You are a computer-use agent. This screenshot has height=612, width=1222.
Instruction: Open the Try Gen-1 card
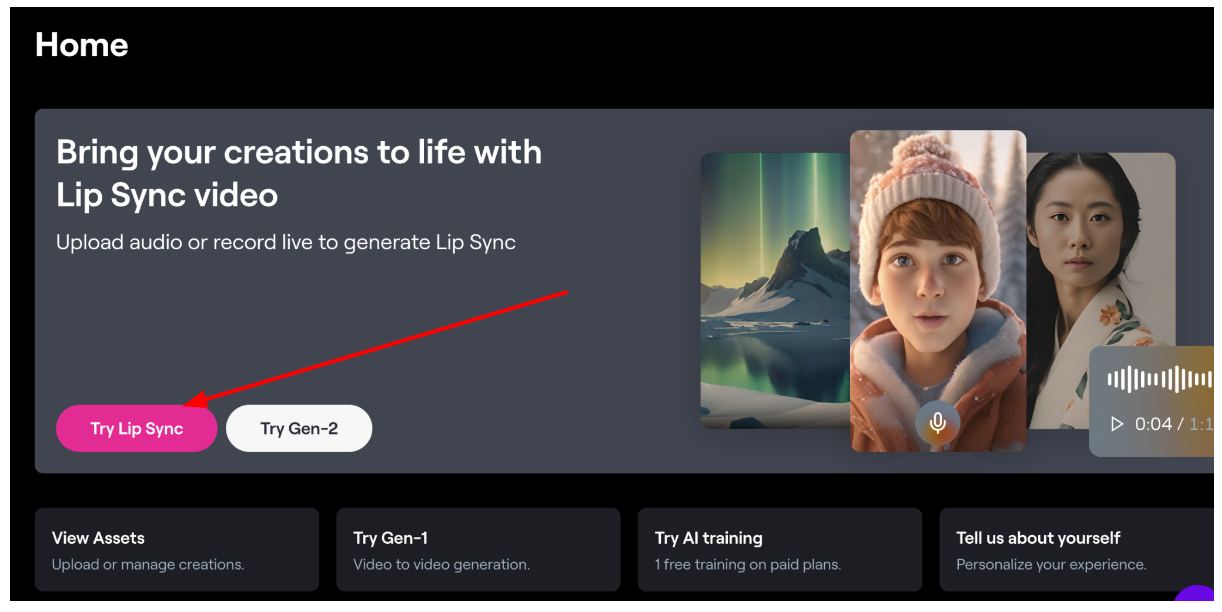point(478,549)
